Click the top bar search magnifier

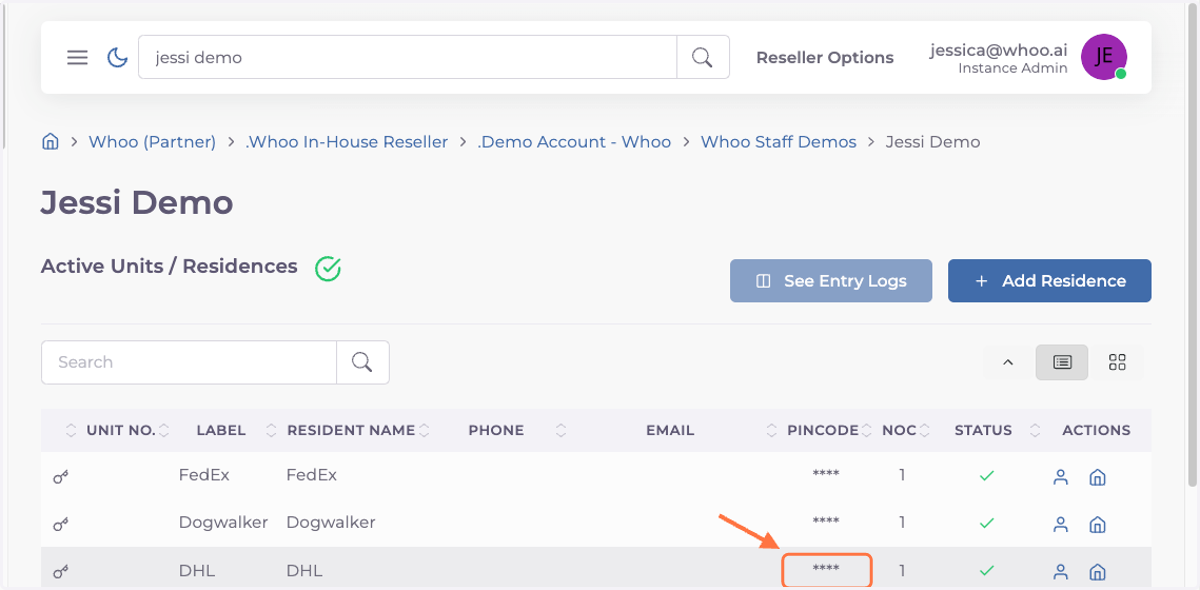(x=703, y=57)
